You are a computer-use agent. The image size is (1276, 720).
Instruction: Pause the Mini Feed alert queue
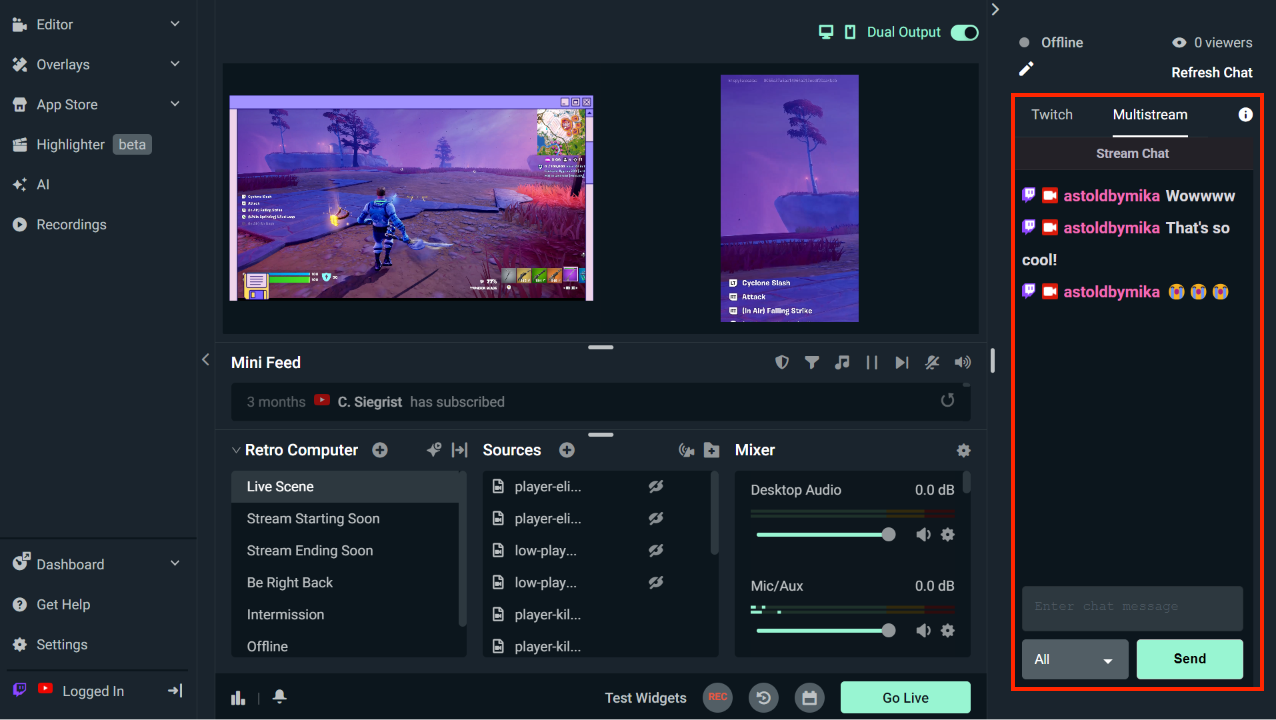tap(872, 362)
